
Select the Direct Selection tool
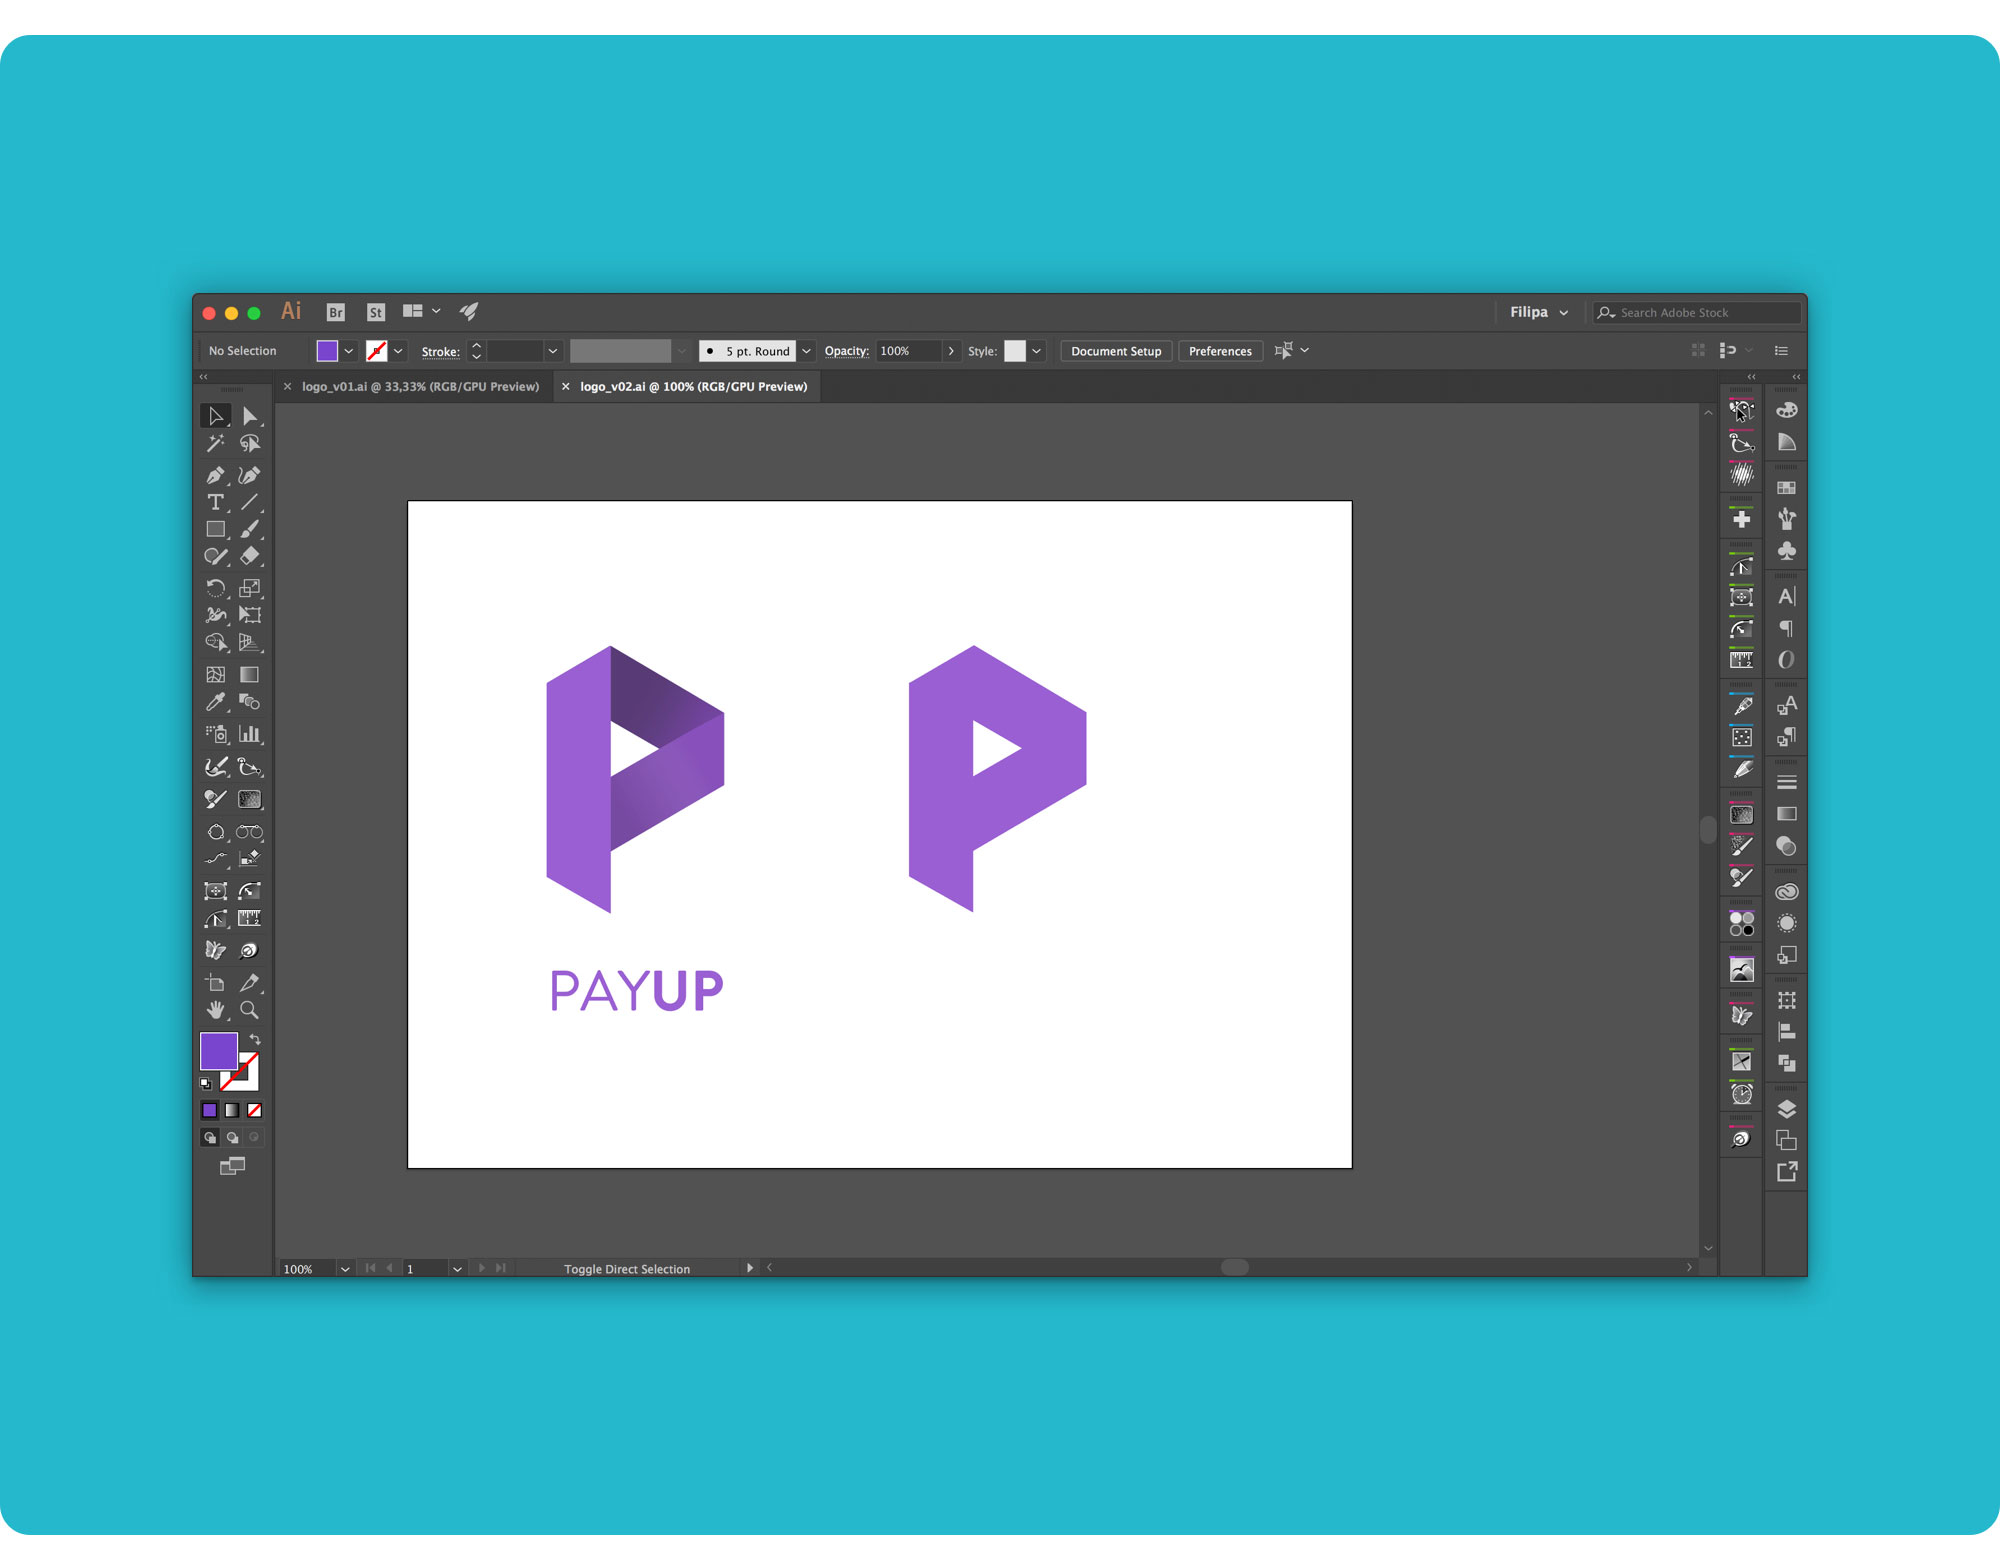[249, 416]
